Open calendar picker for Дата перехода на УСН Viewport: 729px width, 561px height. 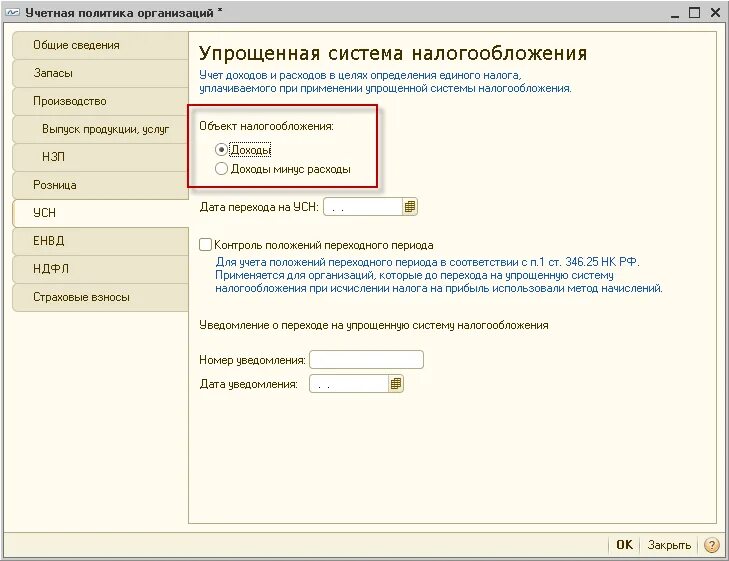[x=410, y=207]
